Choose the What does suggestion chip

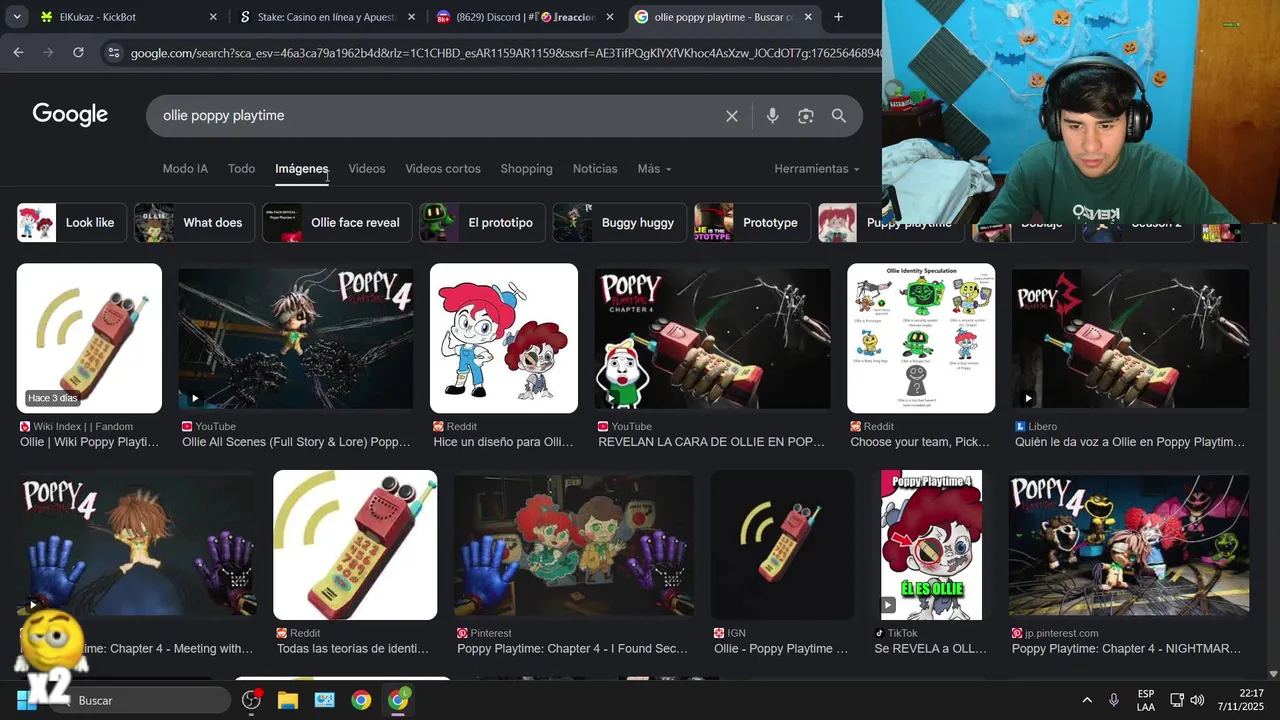[195, 223]
